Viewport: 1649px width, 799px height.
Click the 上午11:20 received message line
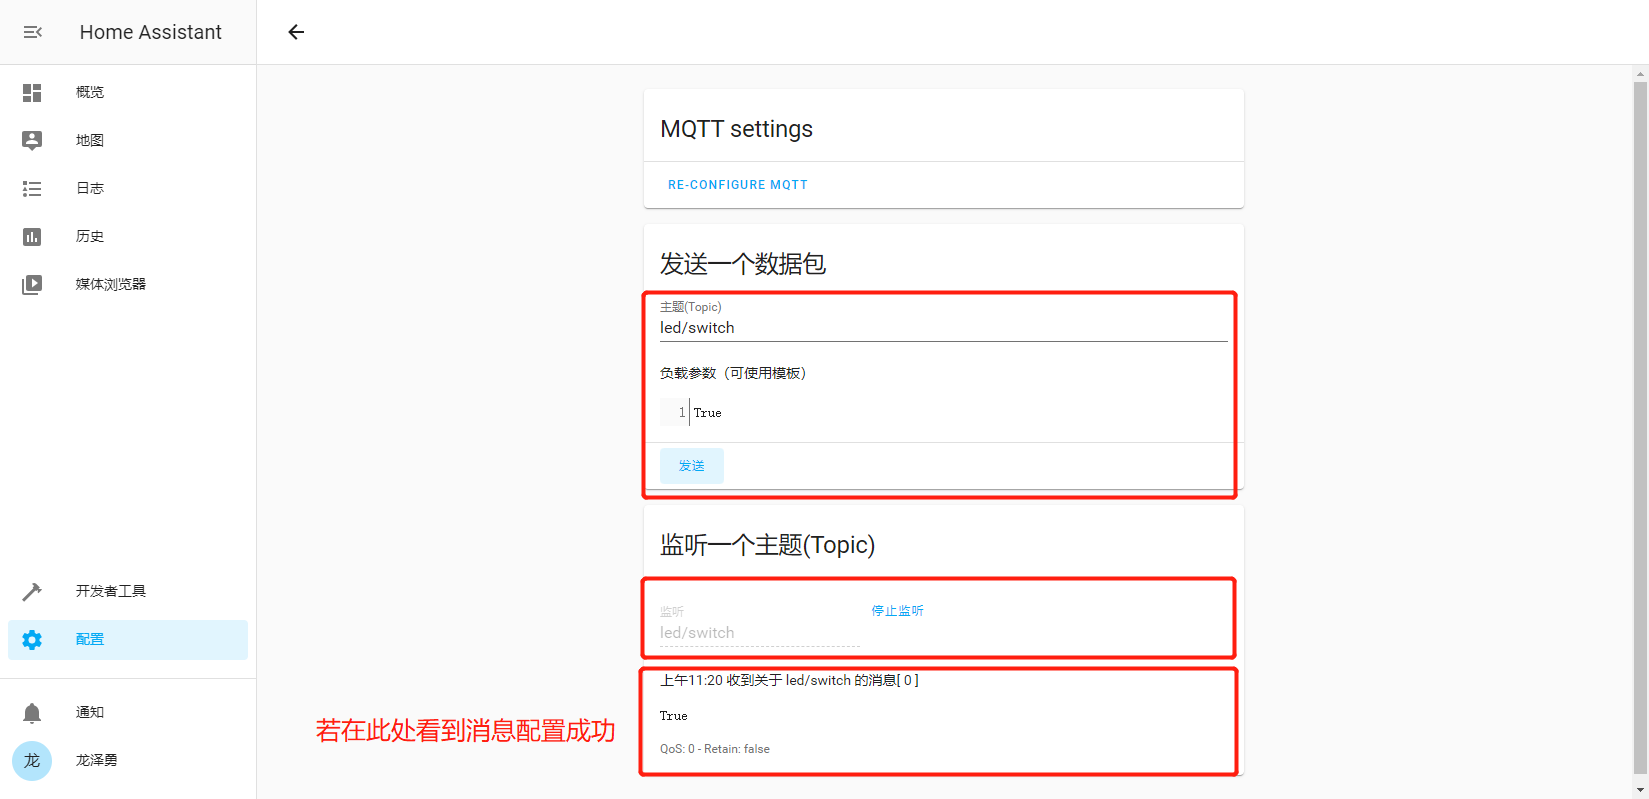pos(789,680)
